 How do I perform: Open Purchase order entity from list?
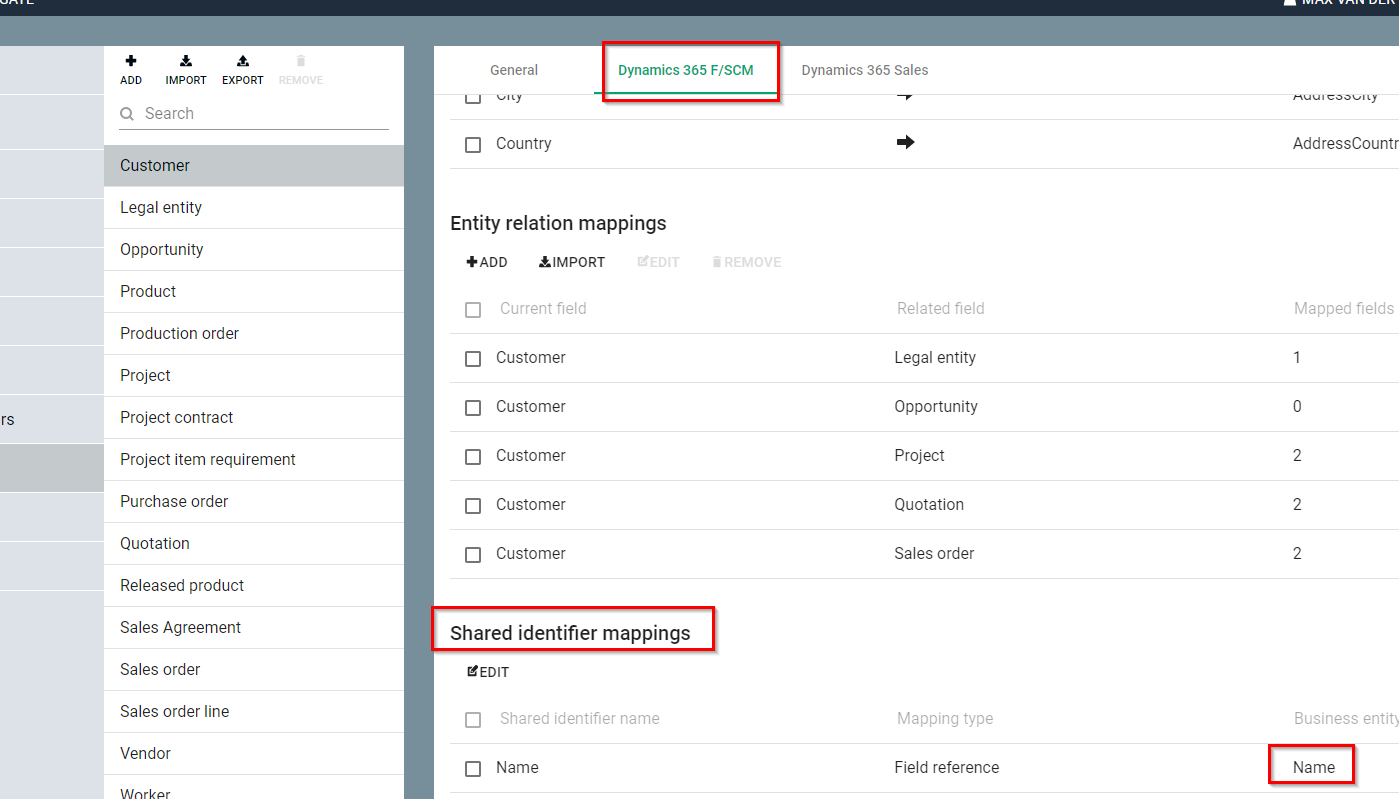click(174, 501)
